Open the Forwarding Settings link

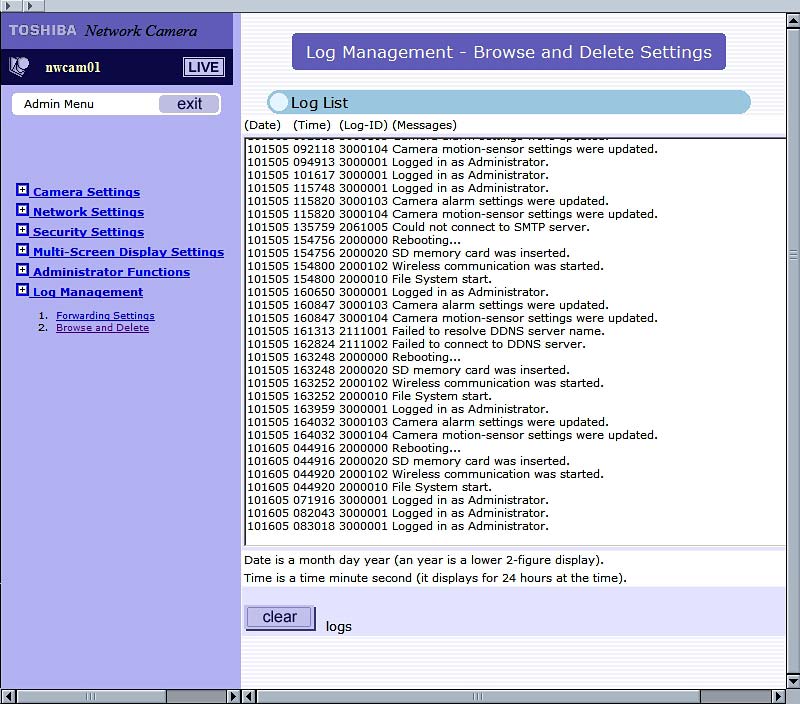tap(105, 316)
